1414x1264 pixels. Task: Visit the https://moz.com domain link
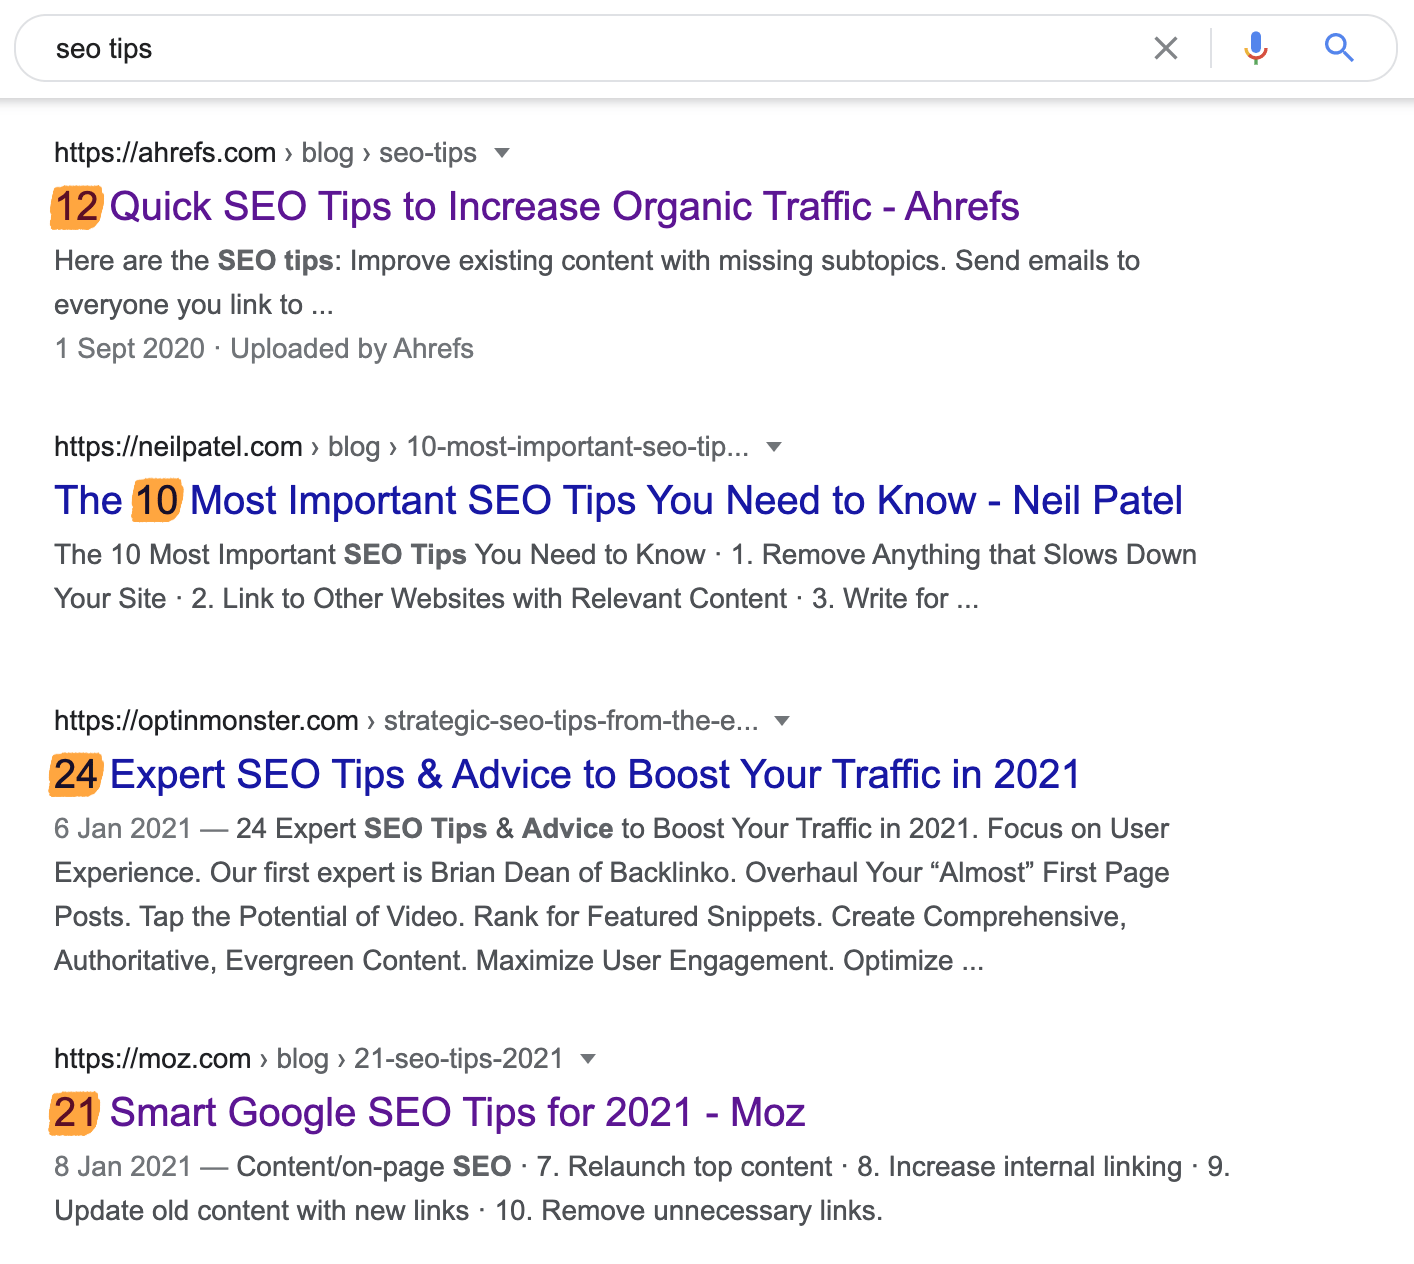(x=152, y=1058)
